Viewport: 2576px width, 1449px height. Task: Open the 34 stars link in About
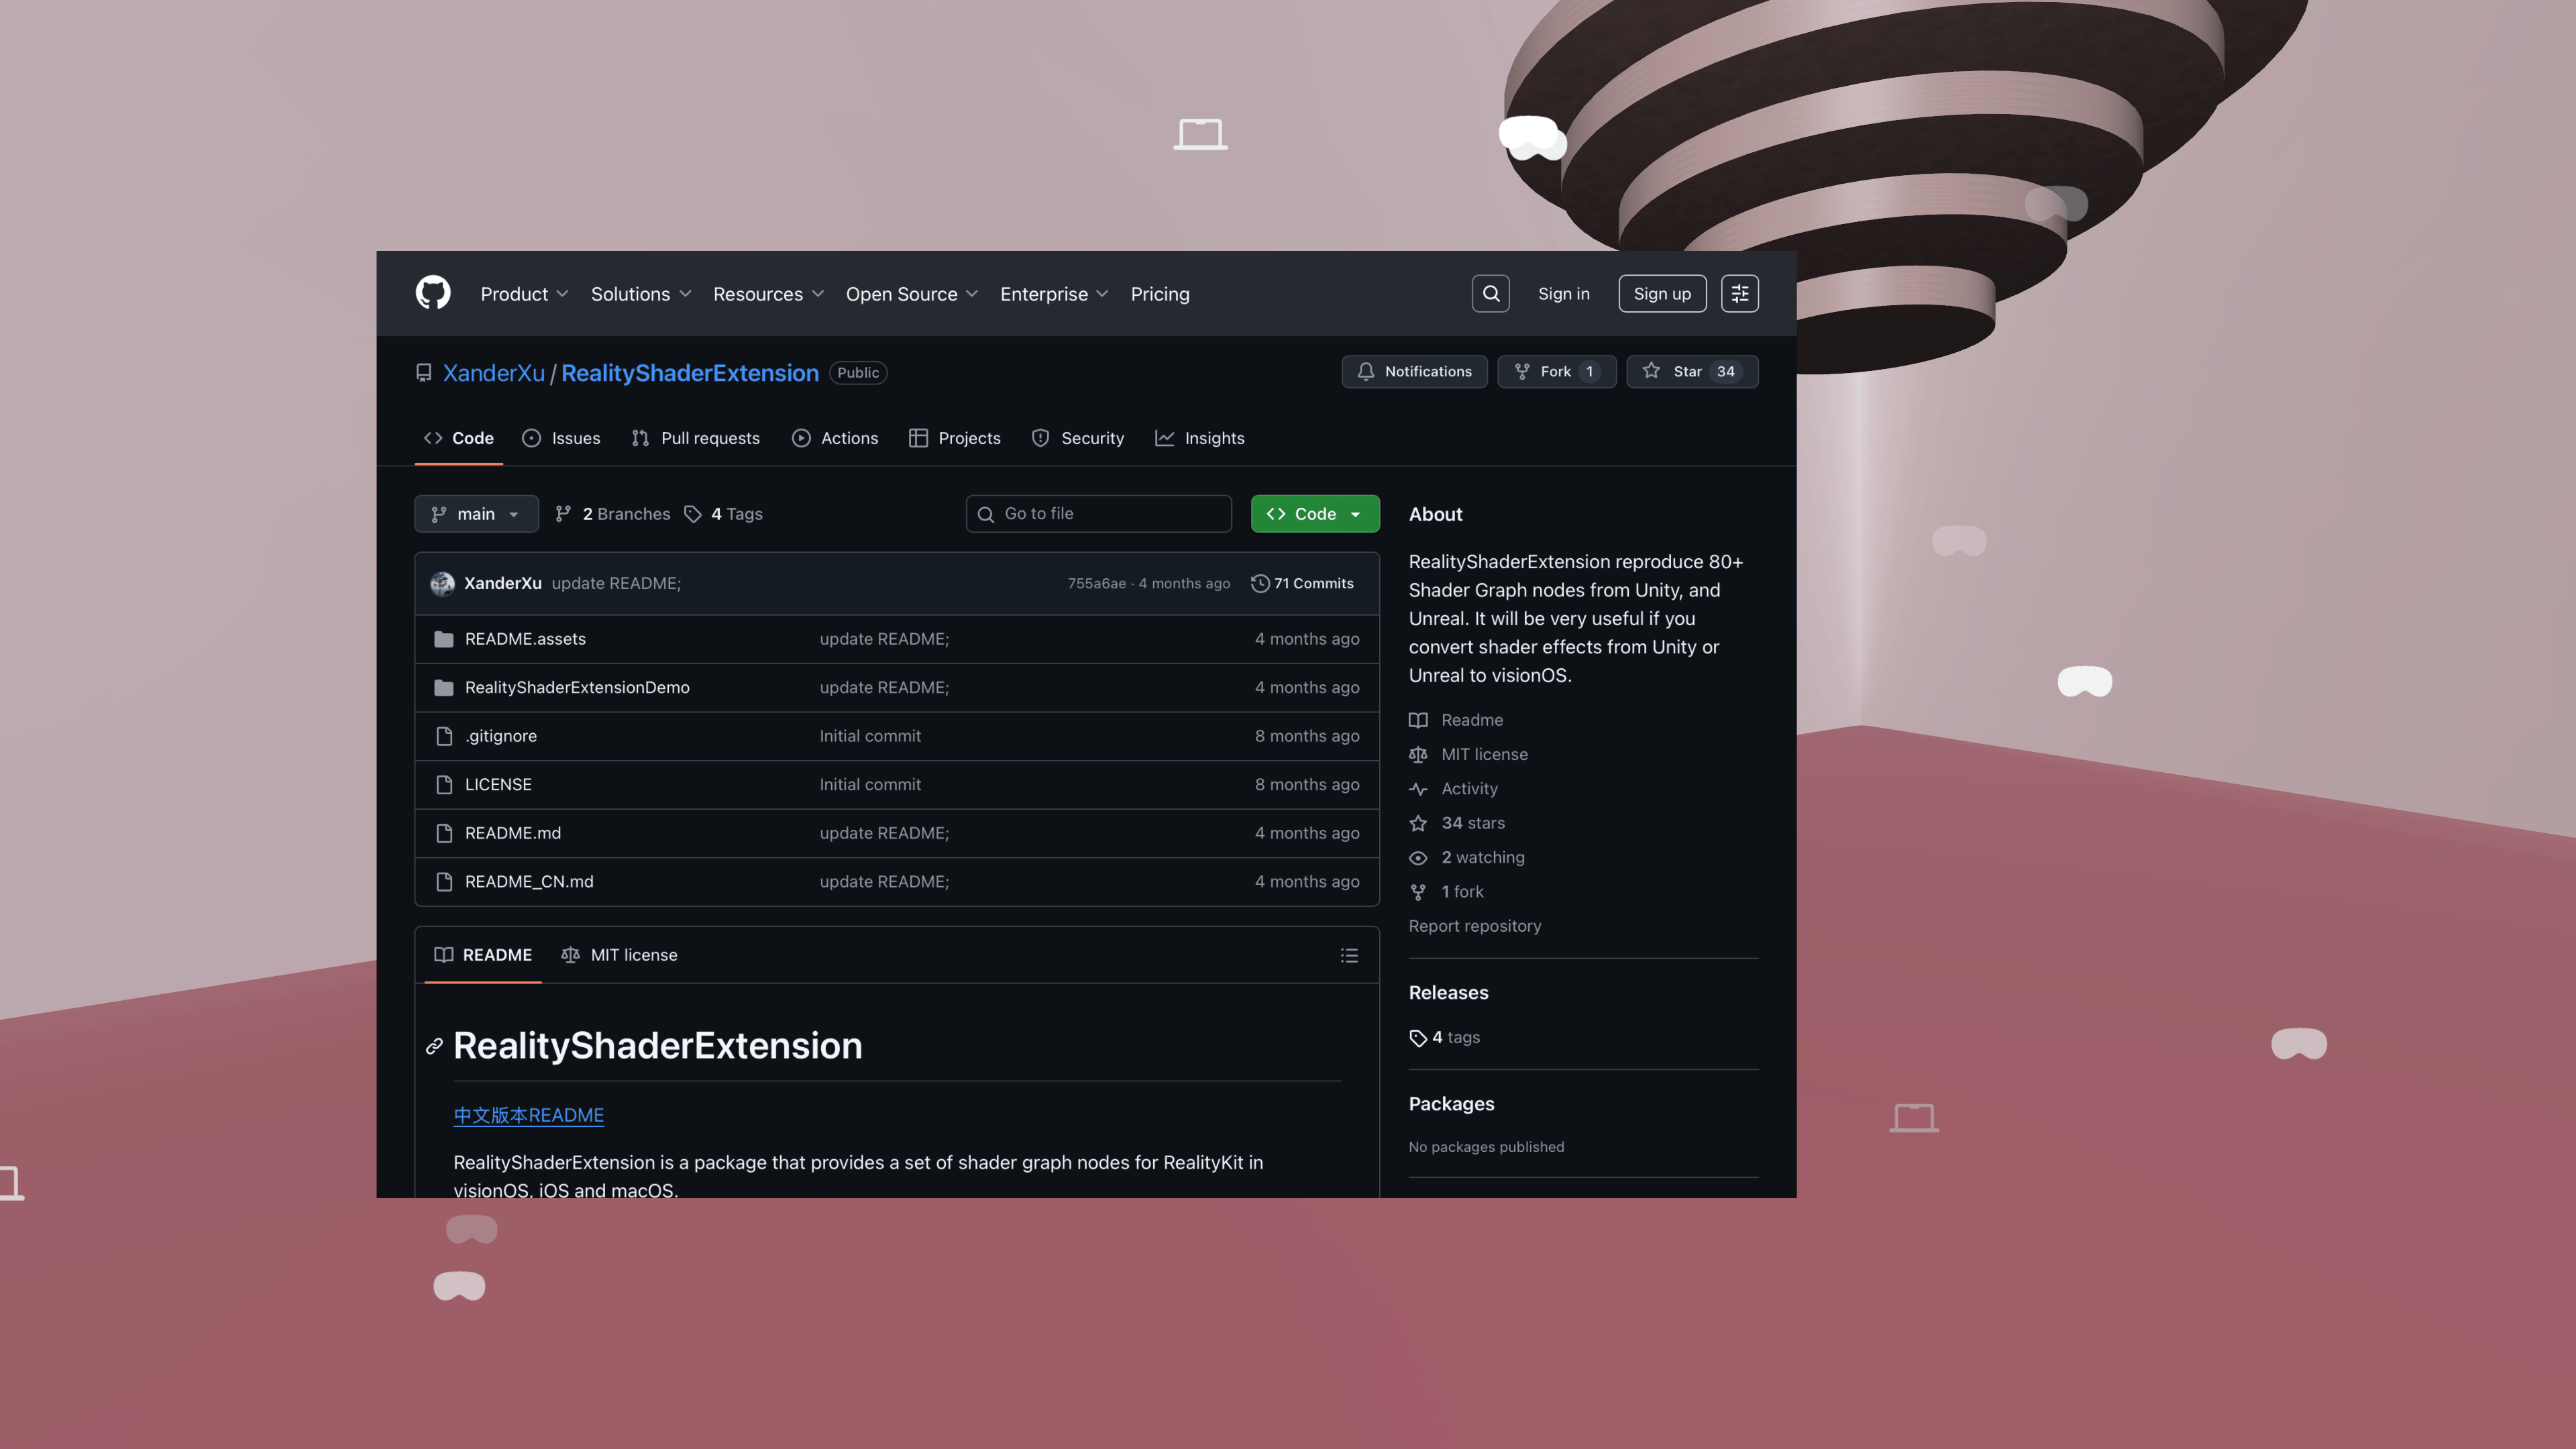click(1473, 823)
